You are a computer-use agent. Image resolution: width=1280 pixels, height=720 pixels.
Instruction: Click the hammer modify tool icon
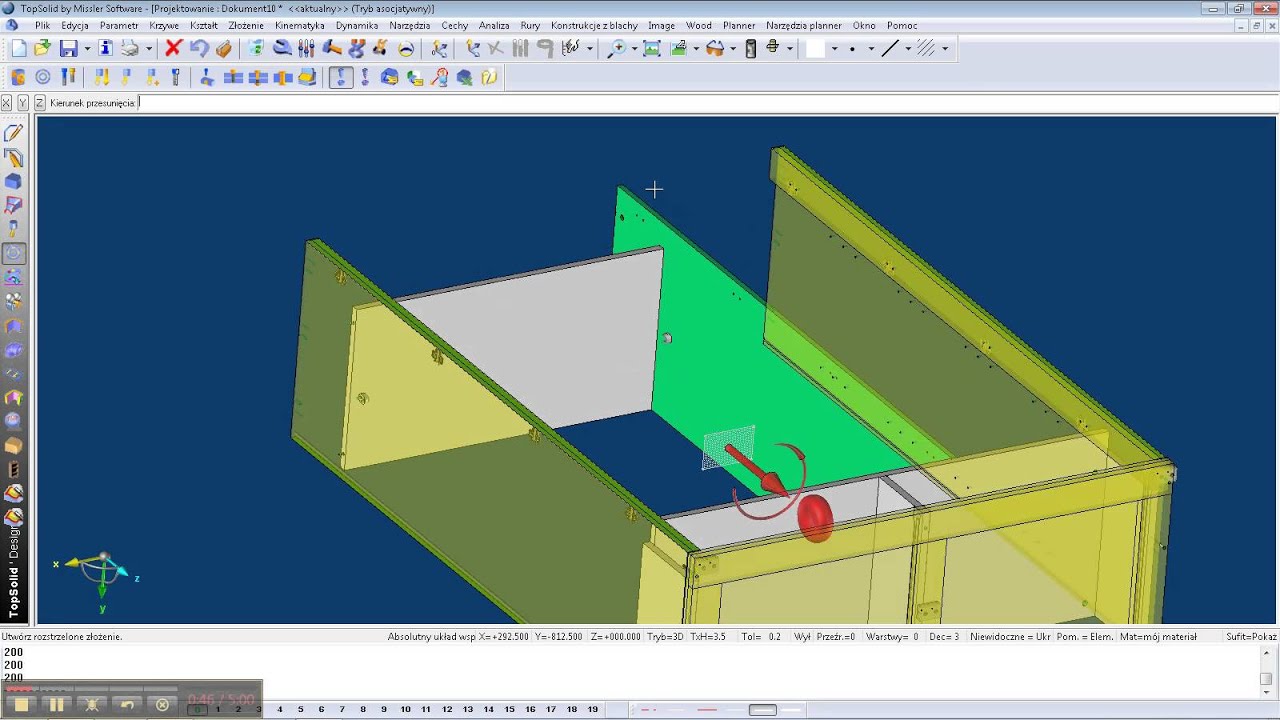pos(332,48)
